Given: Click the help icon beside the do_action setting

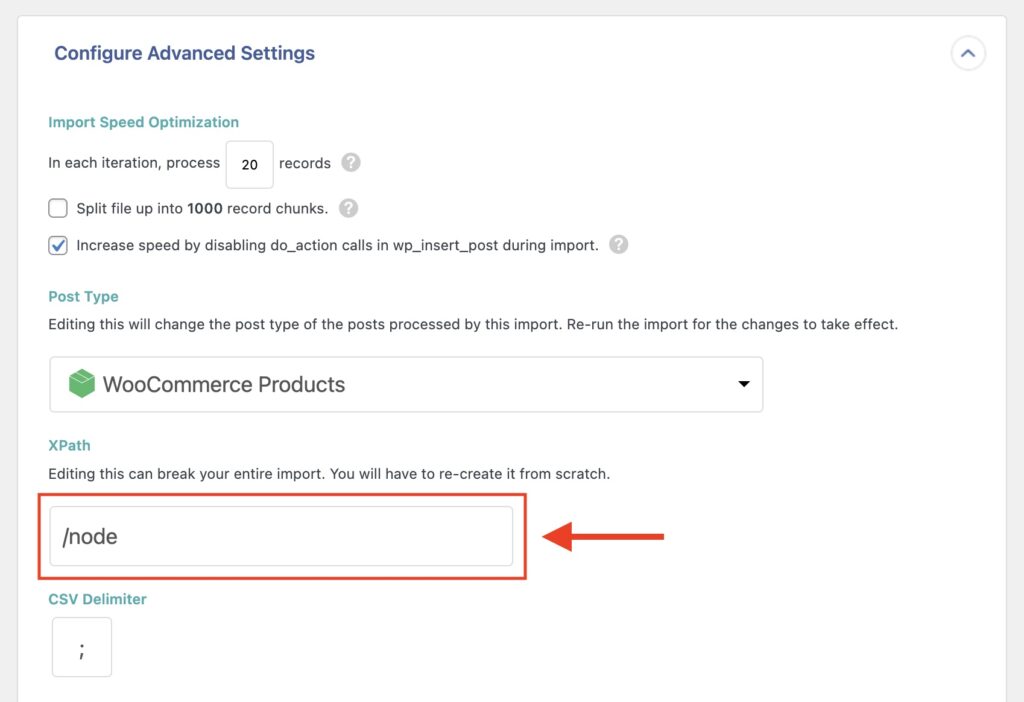Looking at the screenshot, I should (x=617, y=244).
